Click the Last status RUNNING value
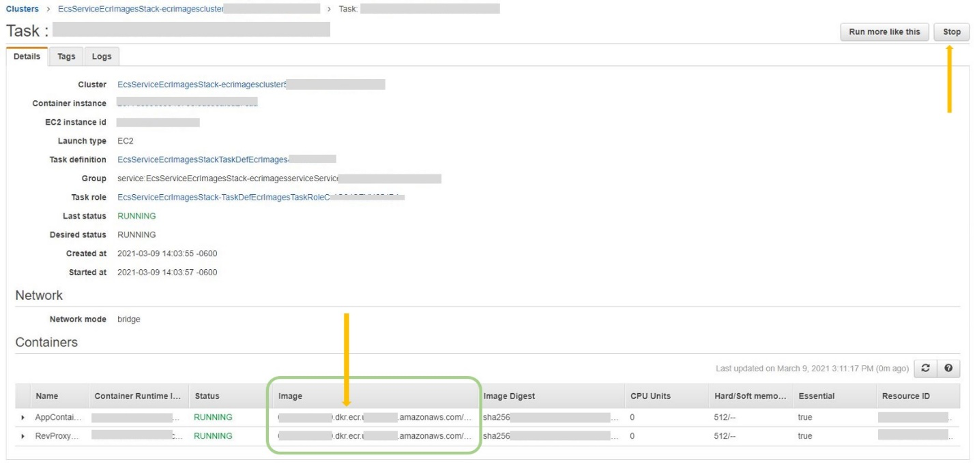The height and width of the screenshot is (464, 977). tap(136, 216)
